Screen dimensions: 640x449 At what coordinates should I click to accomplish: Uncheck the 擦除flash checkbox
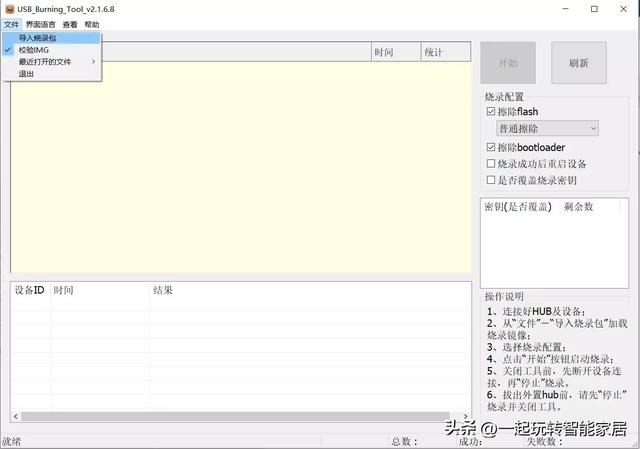pyautogui.click(x=491, y=111)
